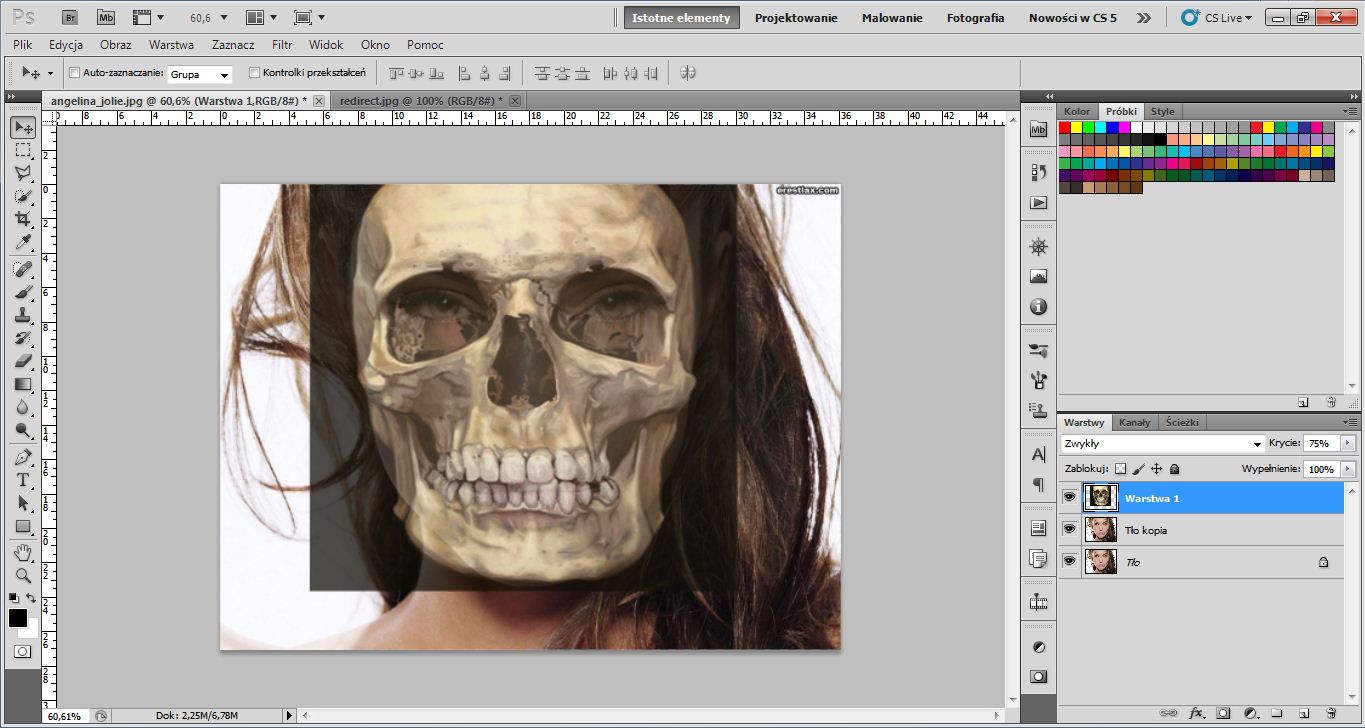Link layers icon in Layers panel
1365x728 pixels.
click(x=1168, y=714)
